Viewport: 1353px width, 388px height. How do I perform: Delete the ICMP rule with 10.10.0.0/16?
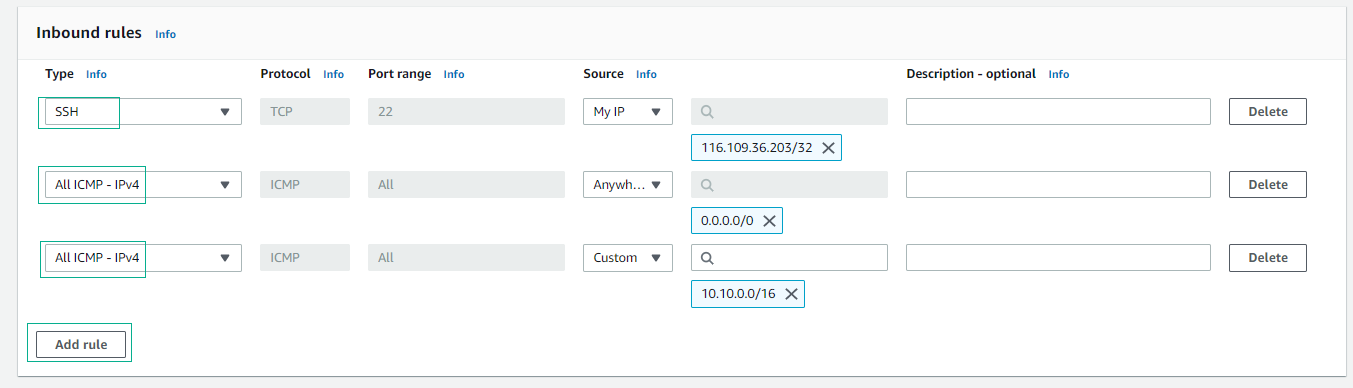coord(1267,257)
